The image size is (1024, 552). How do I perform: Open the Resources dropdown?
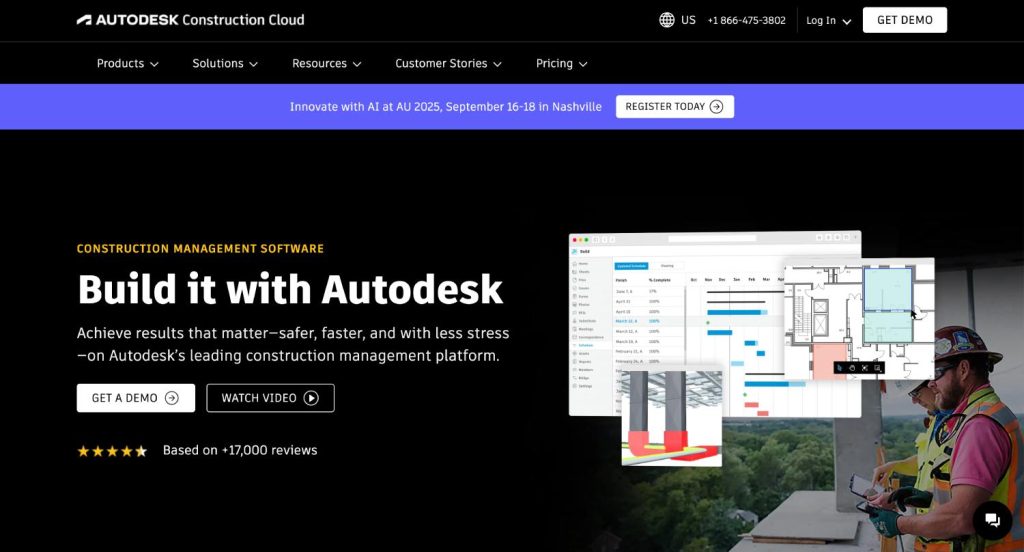327,63
